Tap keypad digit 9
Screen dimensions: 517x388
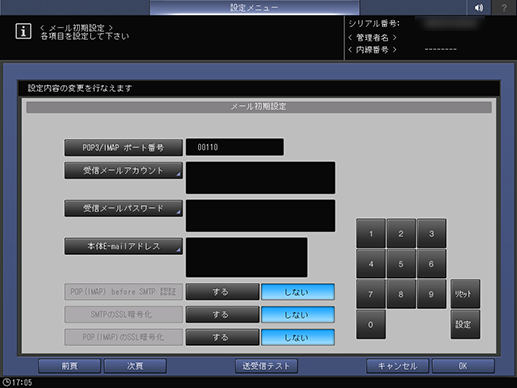[431, 294]
